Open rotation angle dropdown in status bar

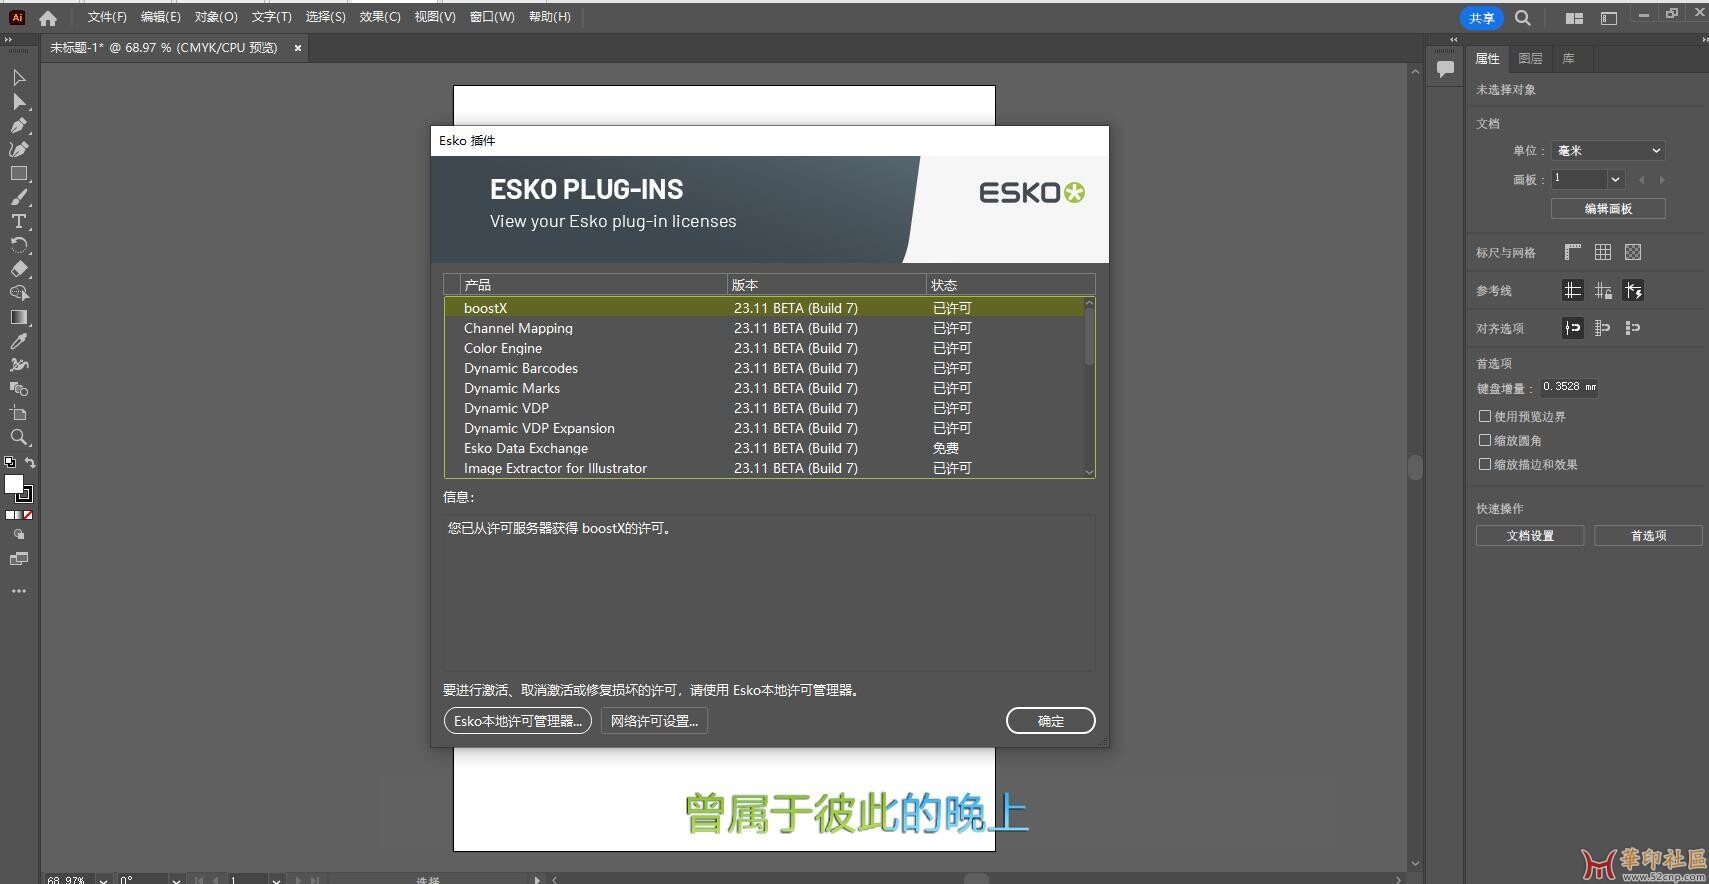click(176, 880)
